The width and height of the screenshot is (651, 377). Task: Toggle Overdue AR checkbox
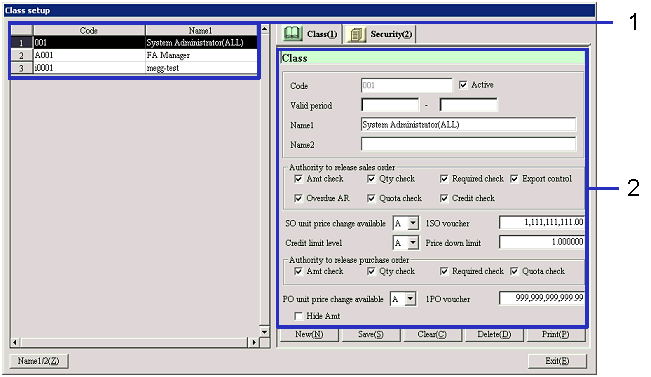click(x=298, y=198)
